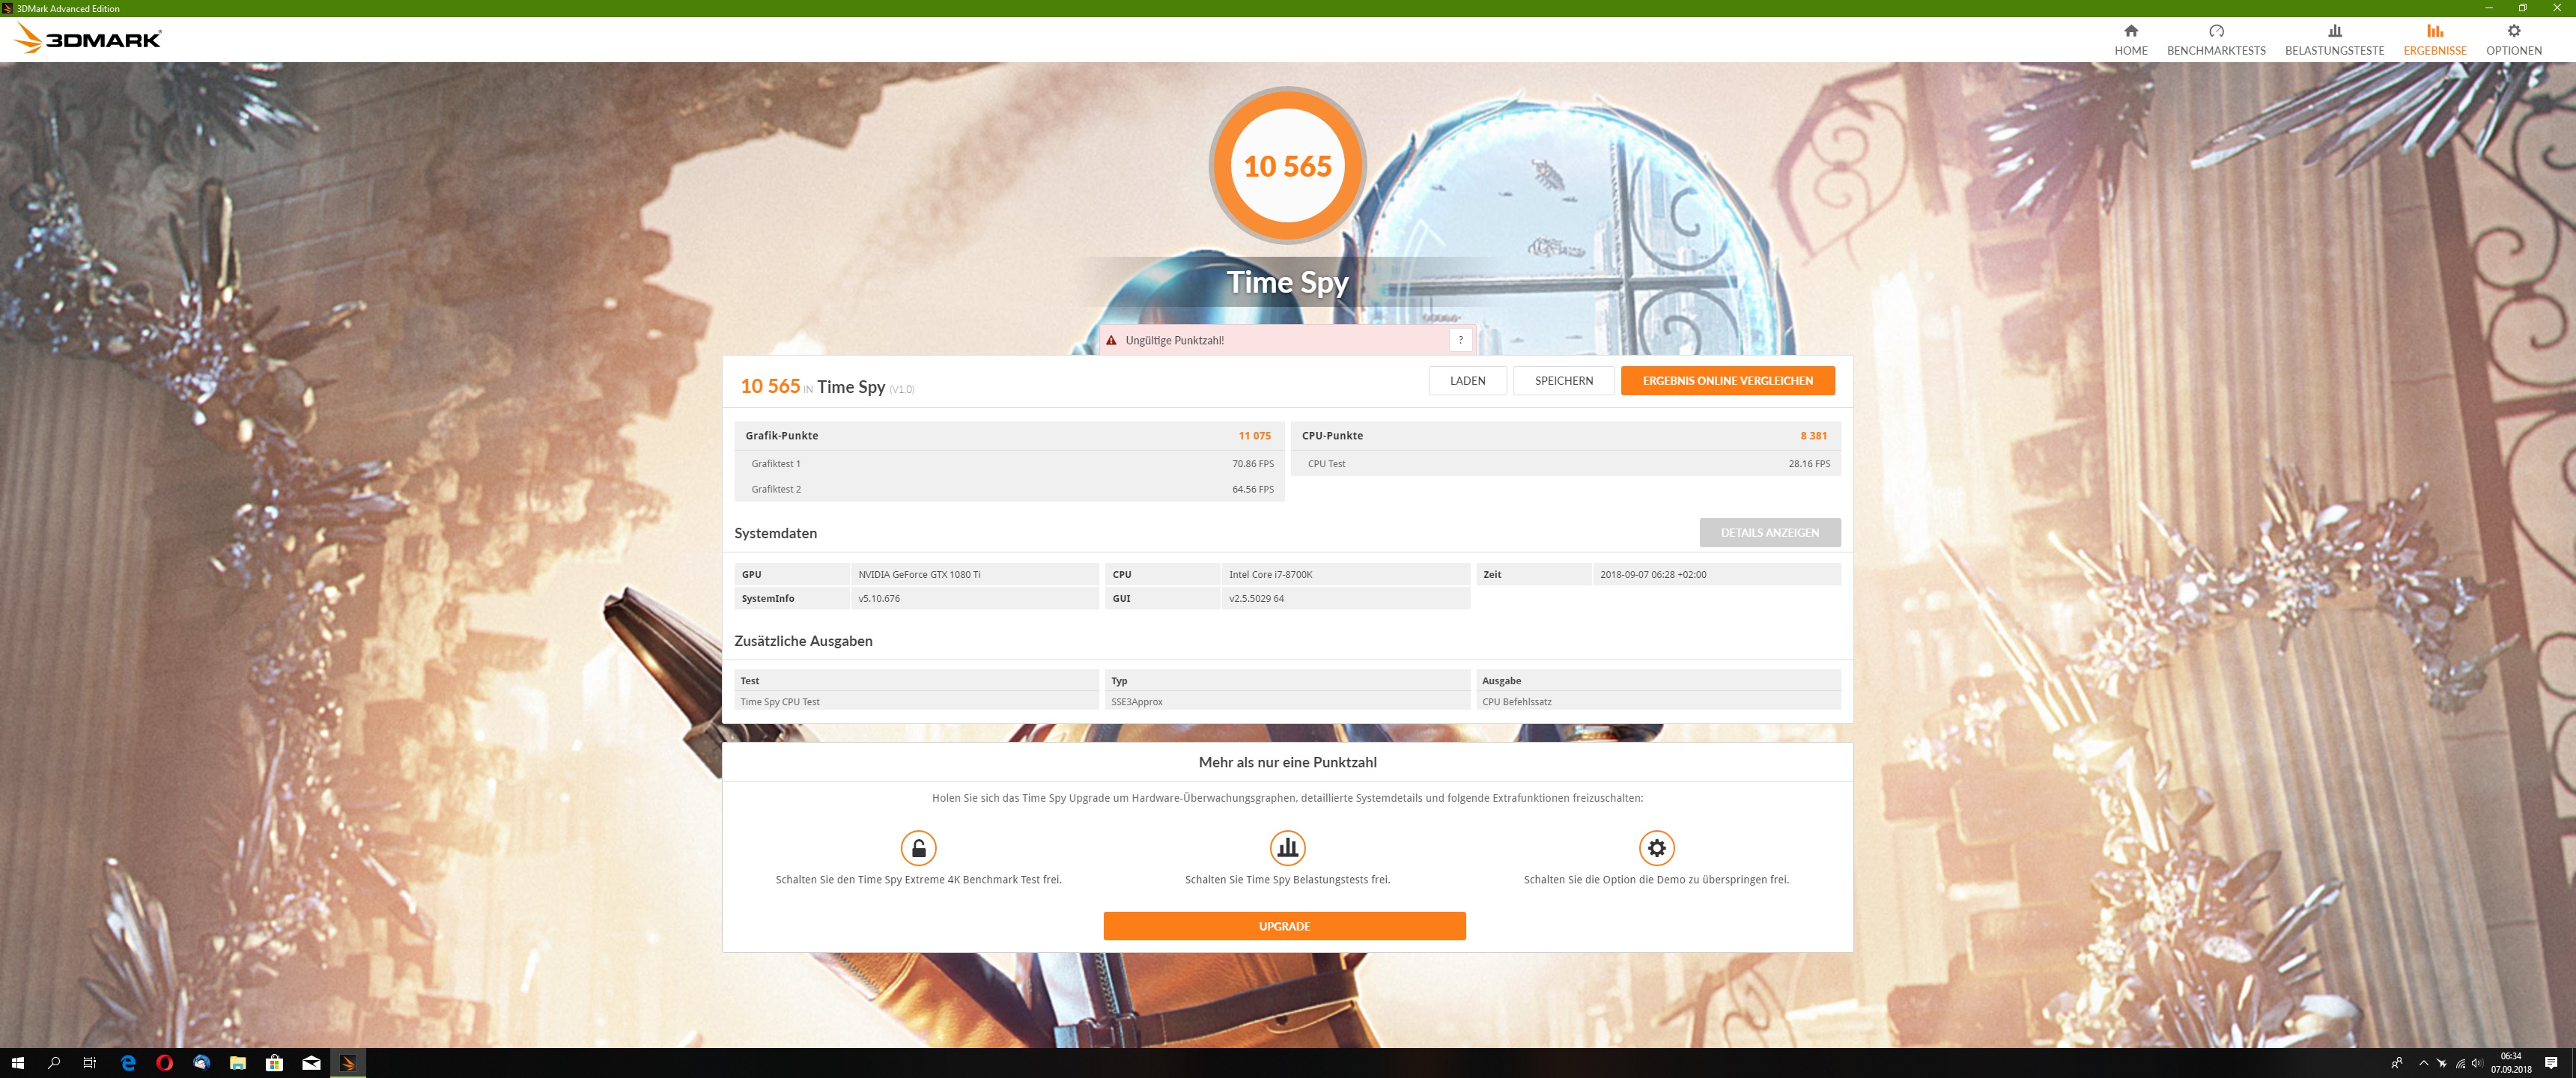This screenshot has height=1078, width=2576.
Task: Click the stress test bar chart icon
Action: 1287,848
